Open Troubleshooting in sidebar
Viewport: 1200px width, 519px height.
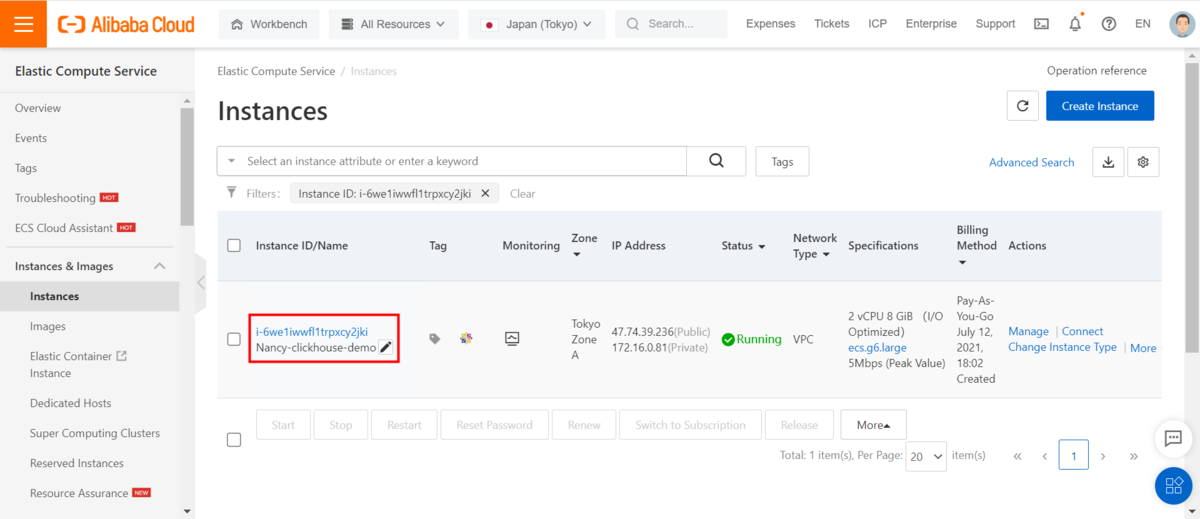tap(55, 198)
